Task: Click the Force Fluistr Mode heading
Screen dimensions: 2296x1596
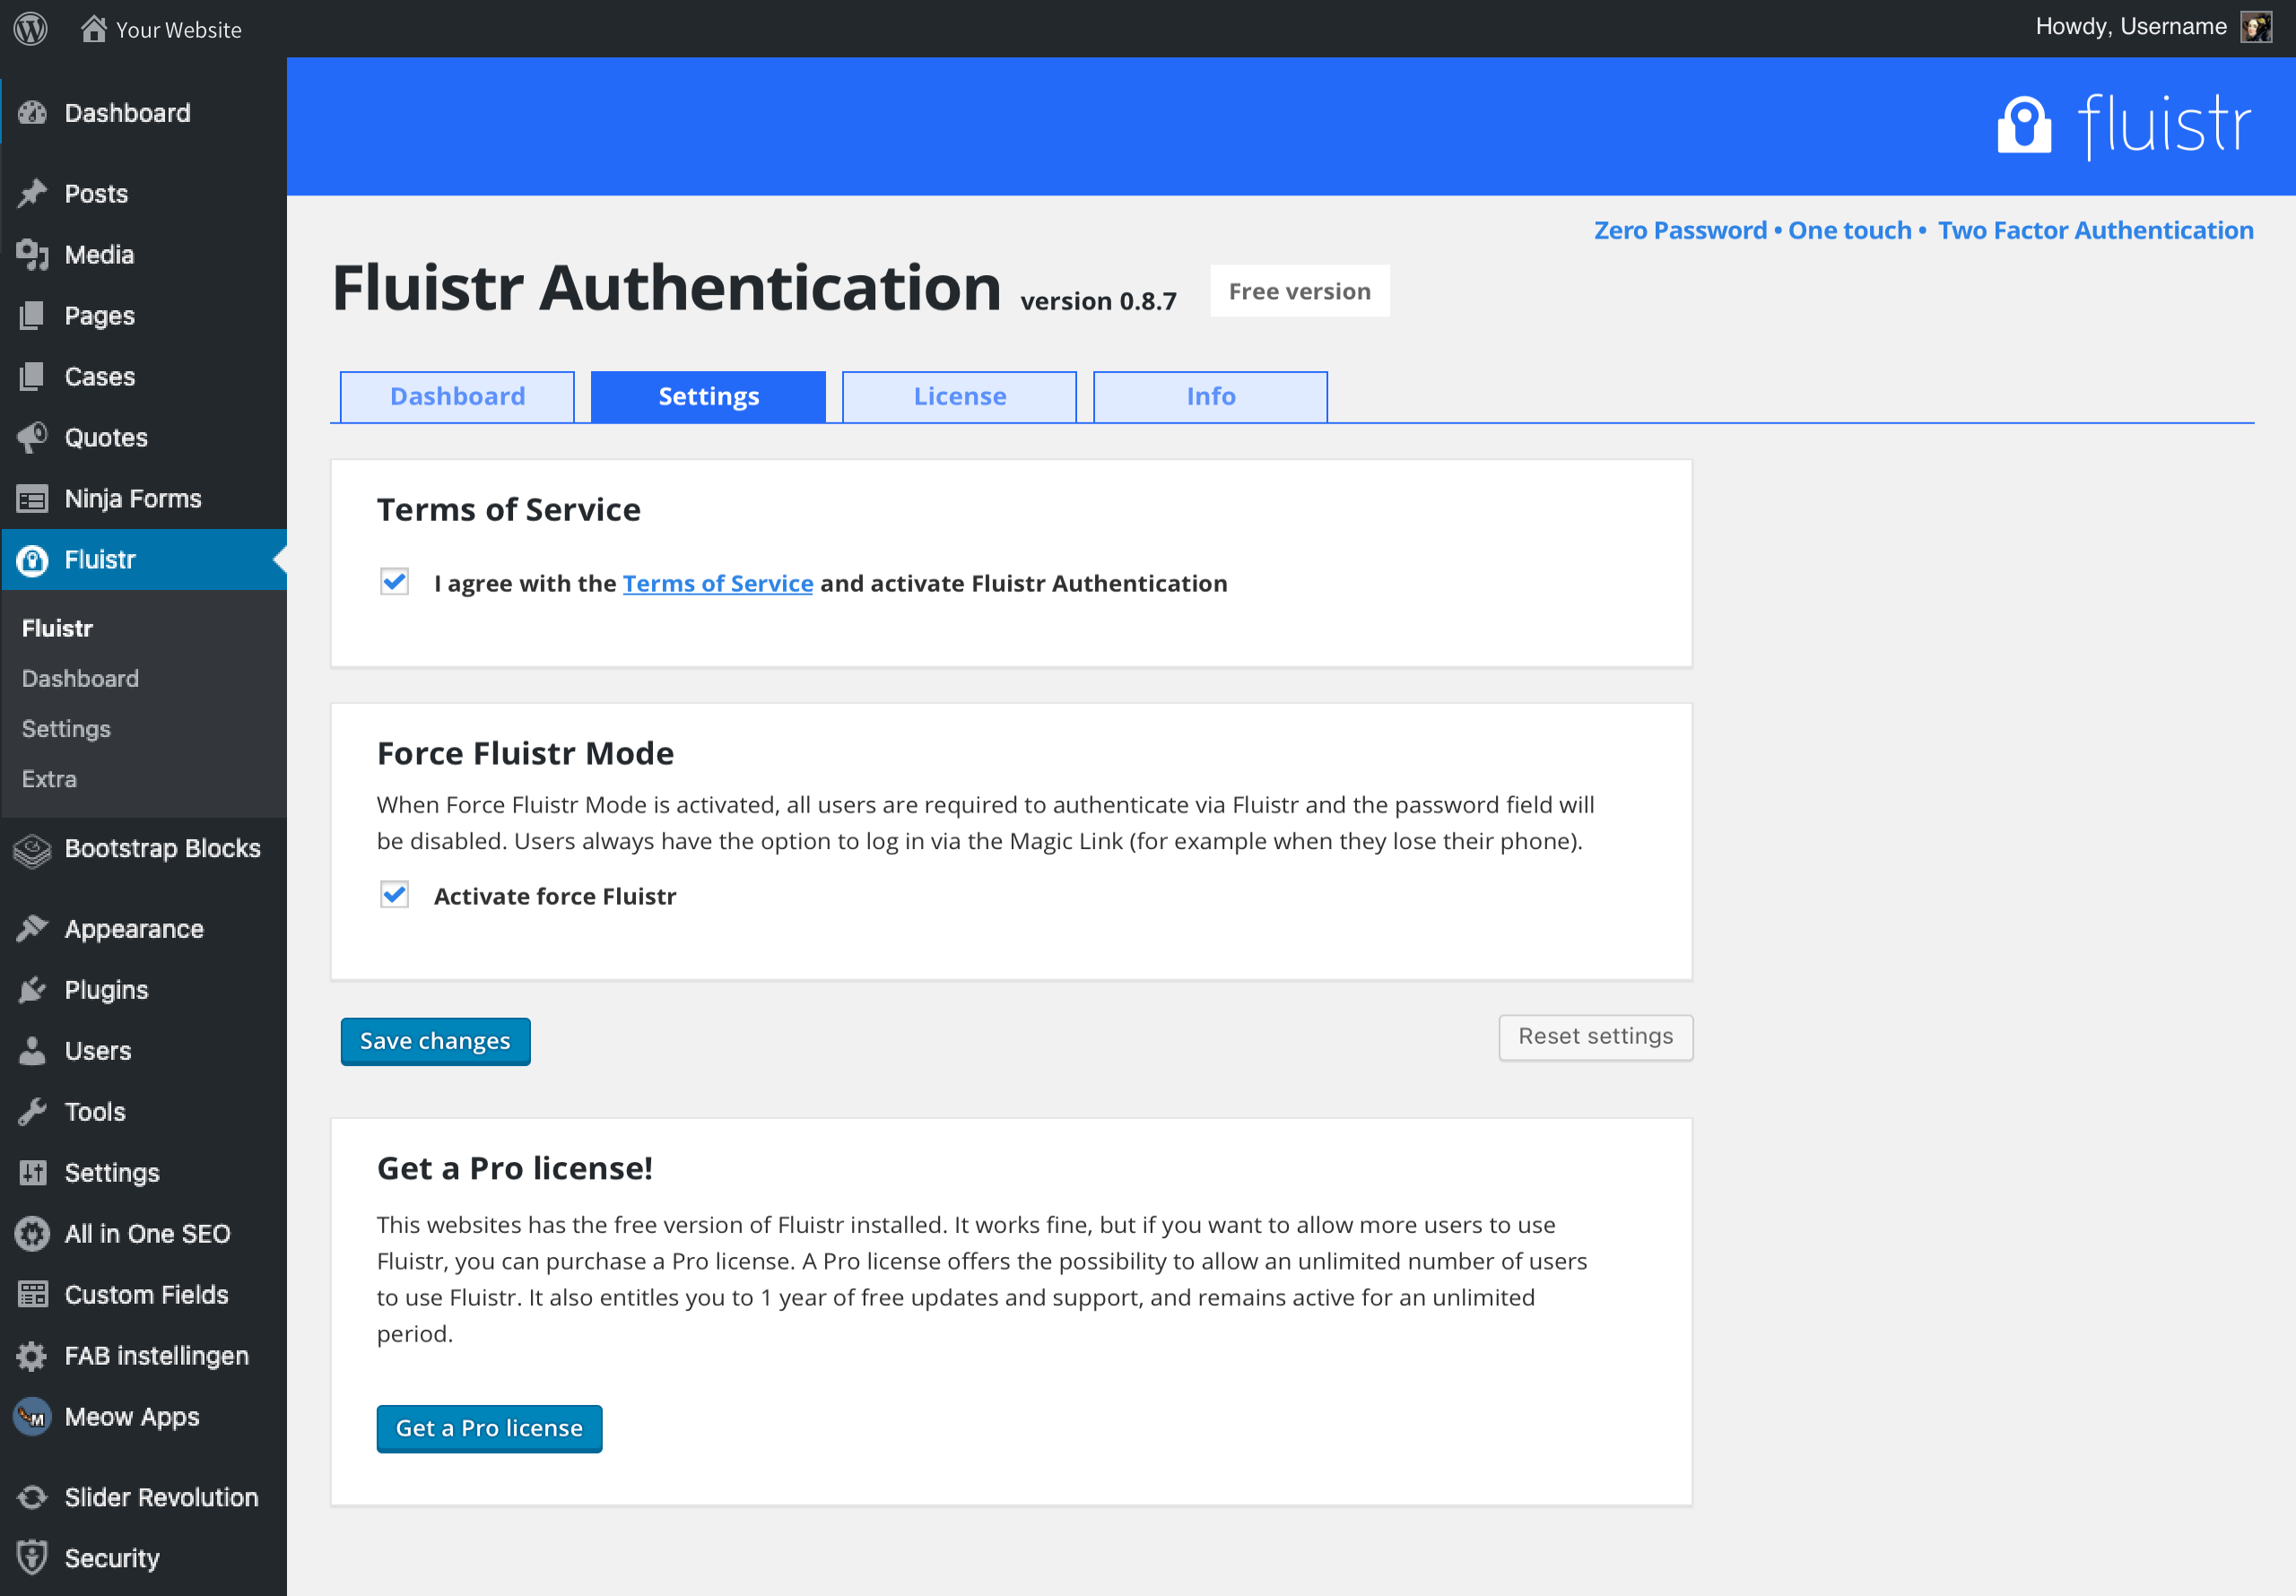Action: 525,754
